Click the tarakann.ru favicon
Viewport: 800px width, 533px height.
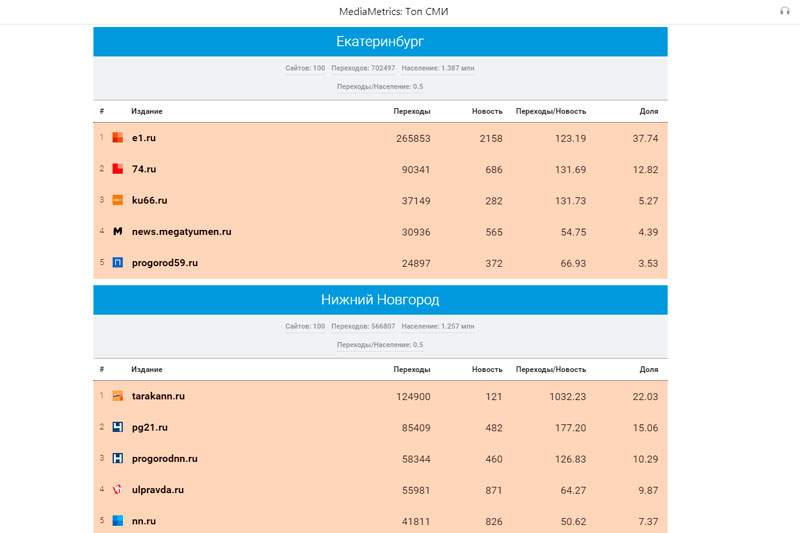click(x=118, y=396)
